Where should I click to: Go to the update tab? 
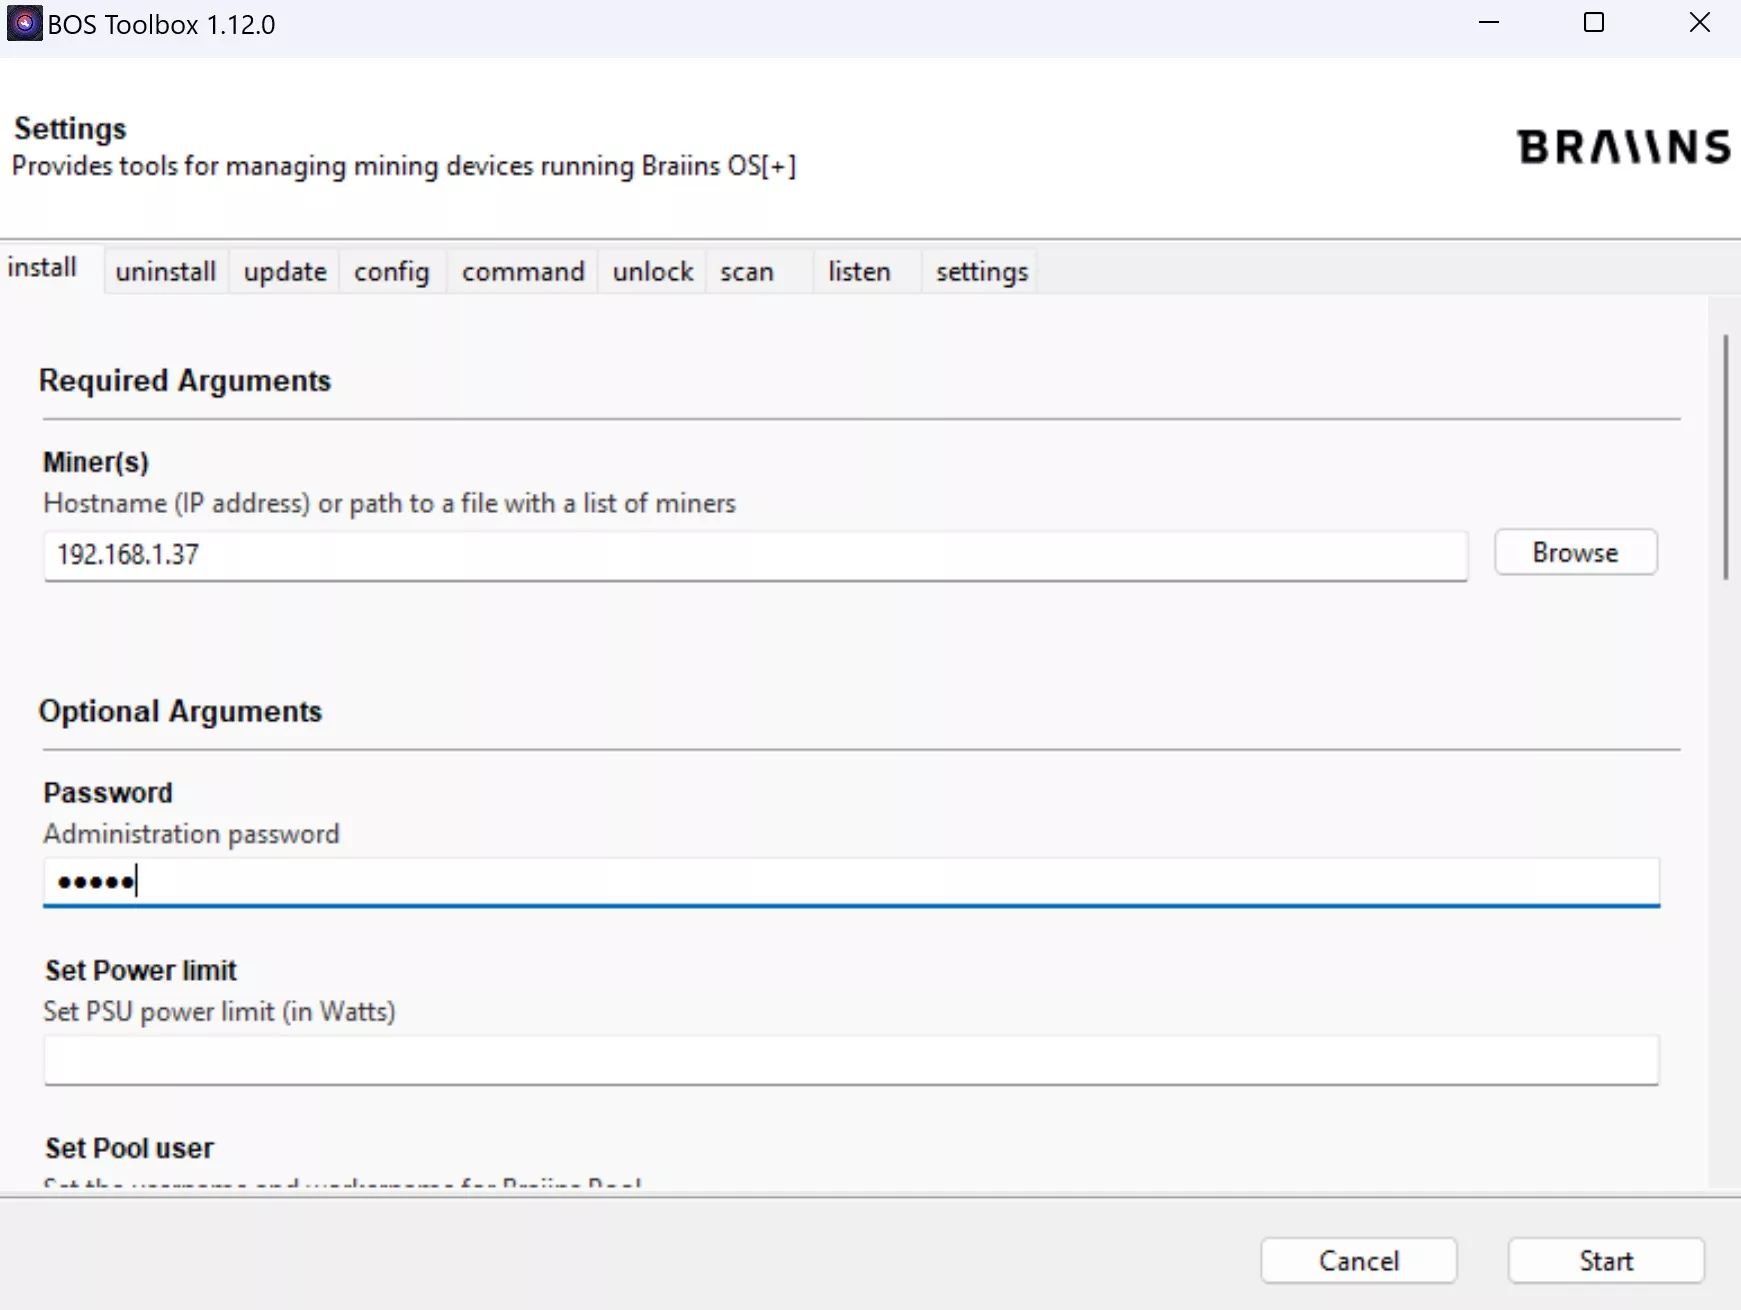285,272
